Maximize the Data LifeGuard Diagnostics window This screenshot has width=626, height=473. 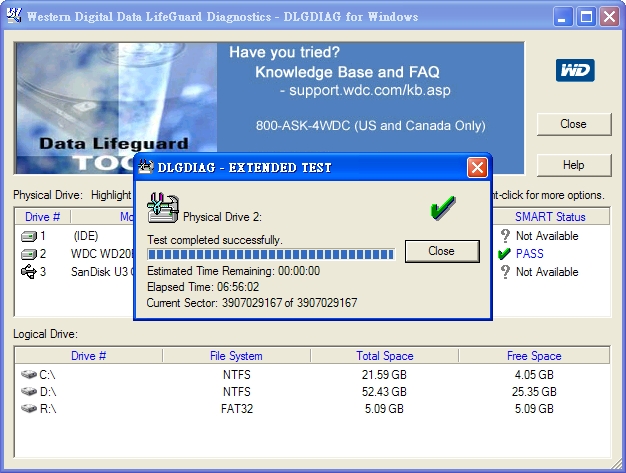[586, 17]
